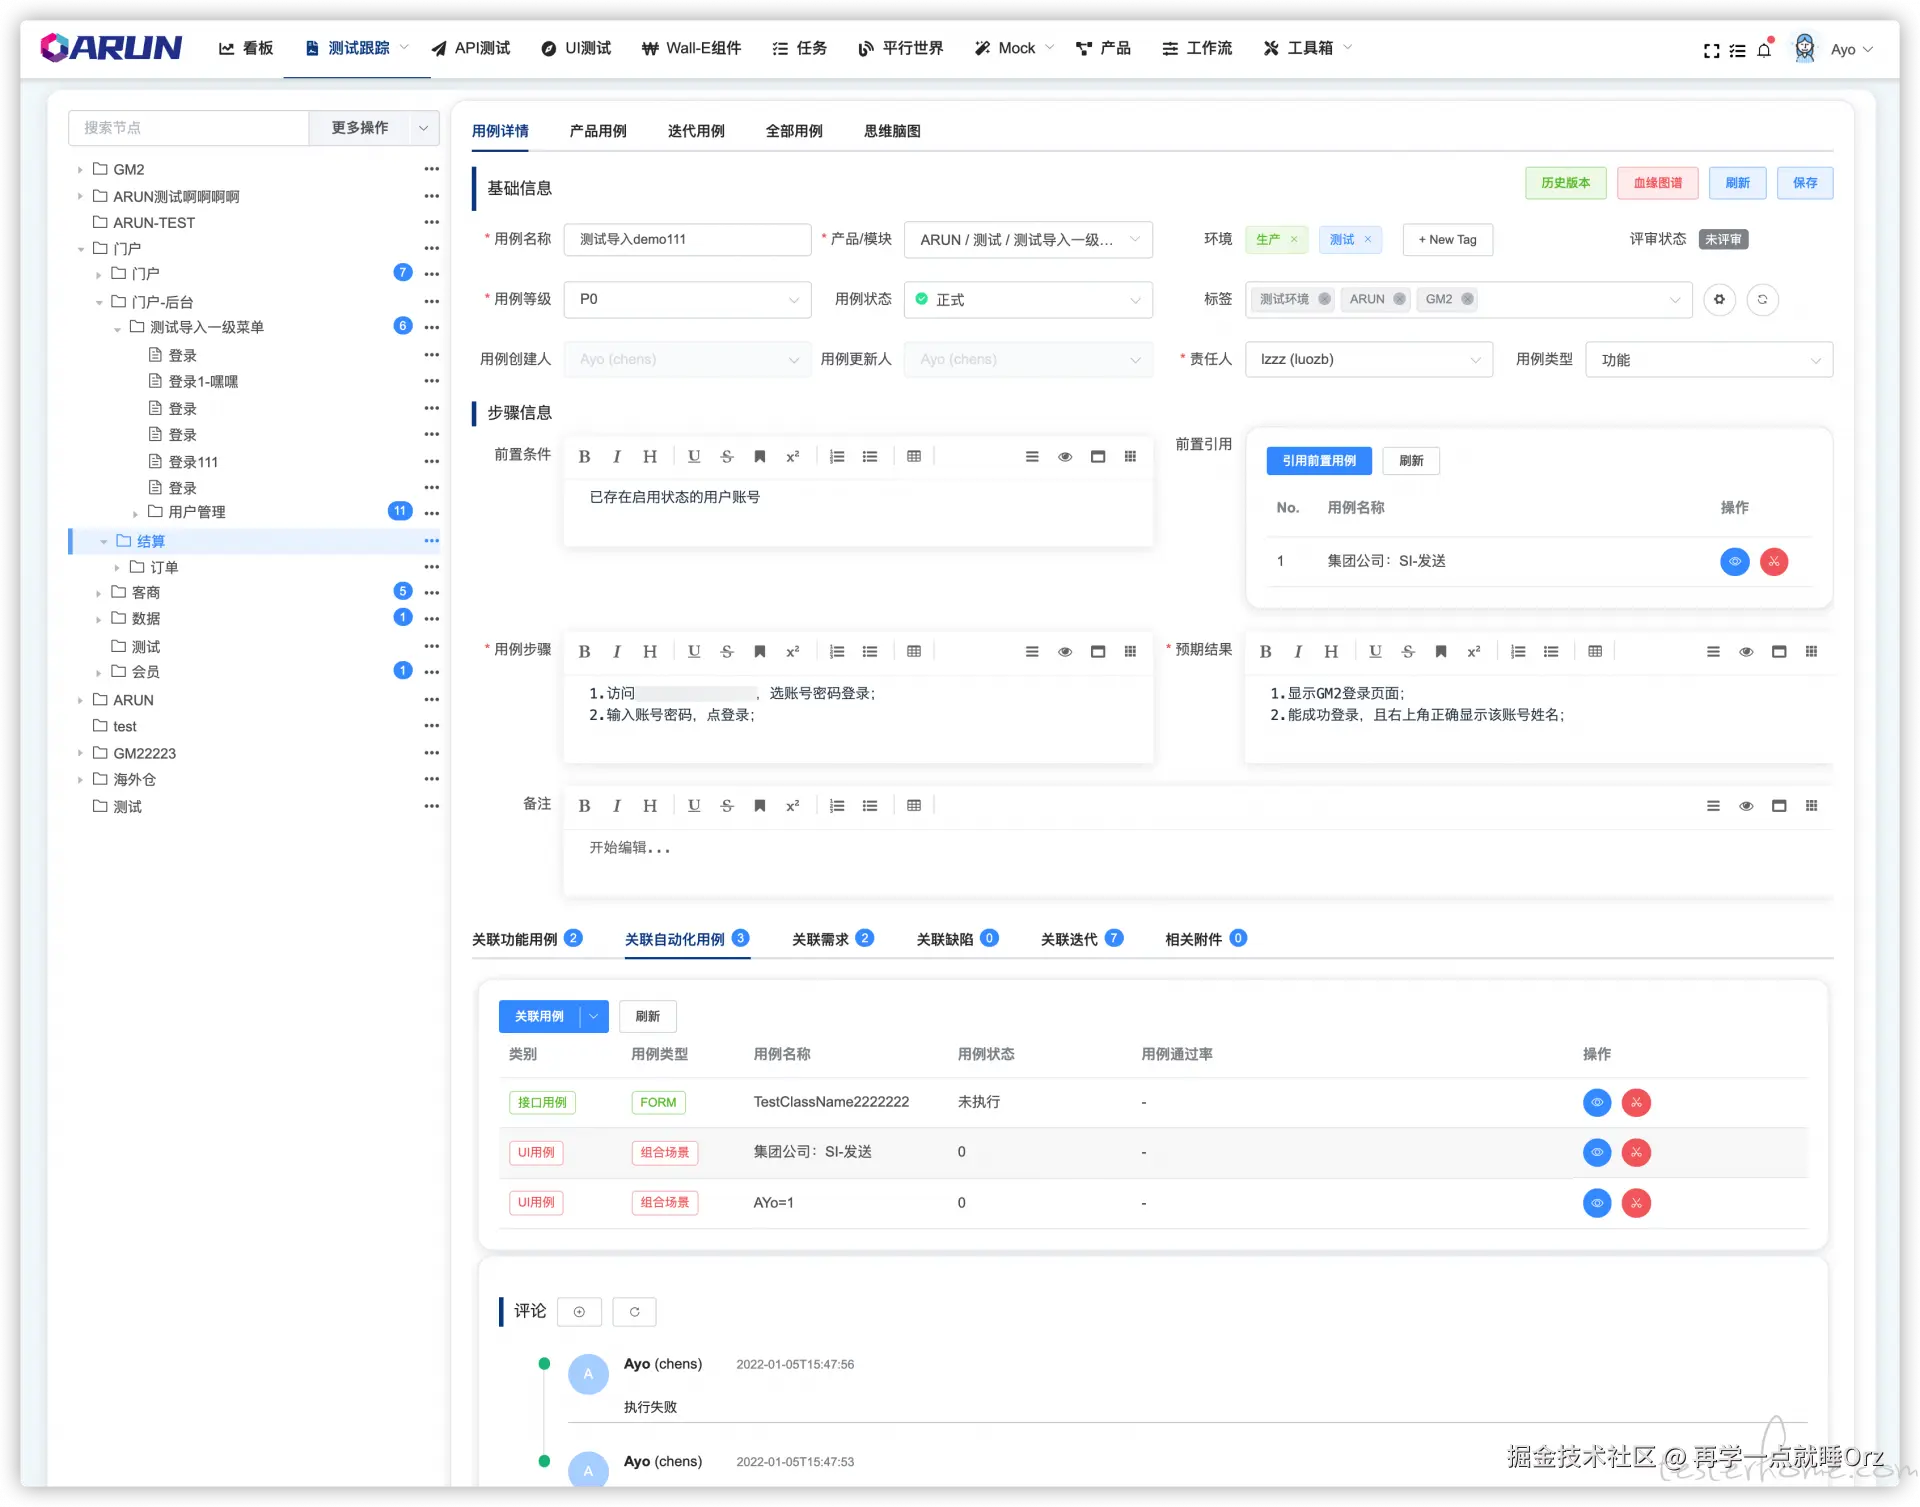
Task: Click red unlink icon for TestClassName2222222
Action: coord(1636,1102)
